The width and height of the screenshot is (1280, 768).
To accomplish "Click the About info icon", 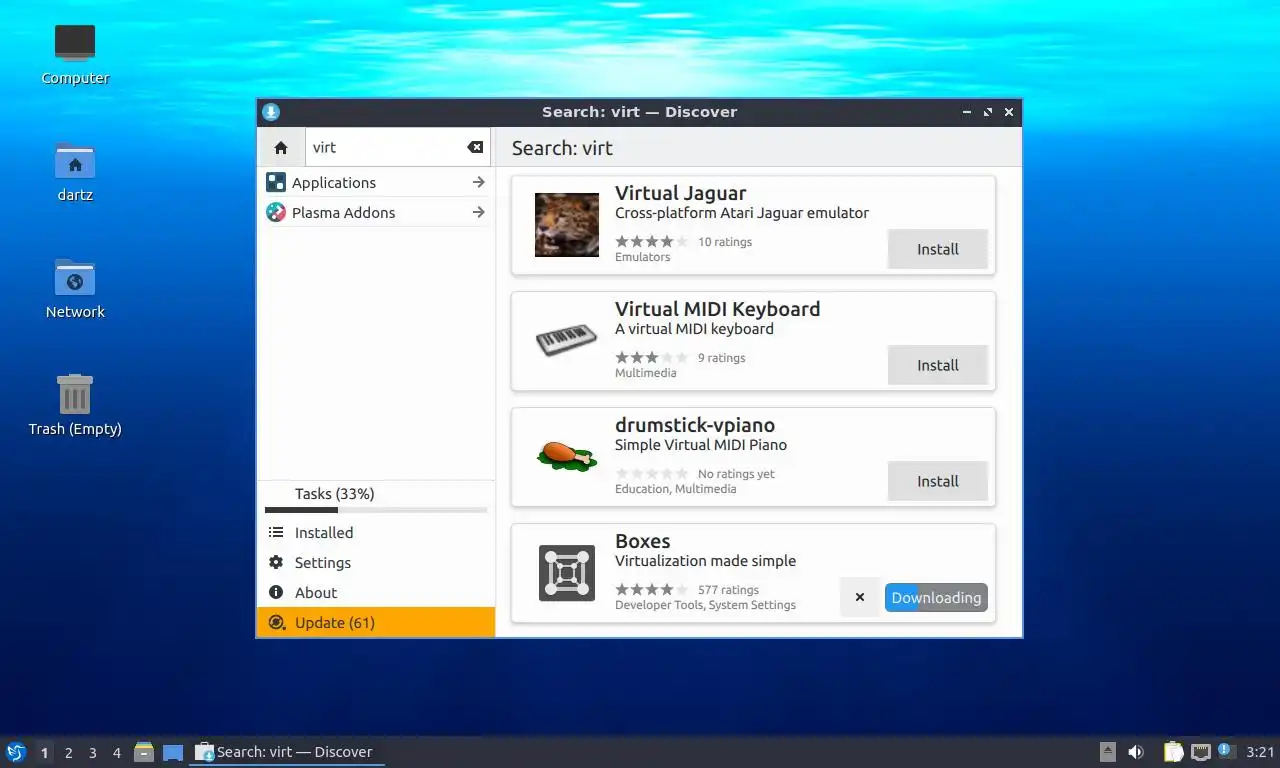I will point(276,593).
